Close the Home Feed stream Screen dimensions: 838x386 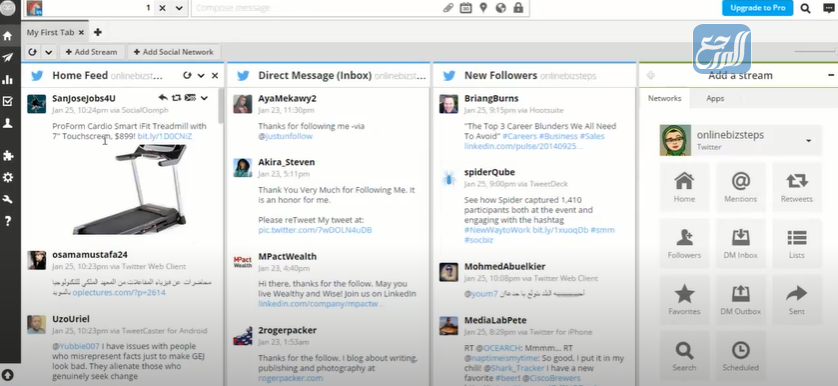[215, 75]
